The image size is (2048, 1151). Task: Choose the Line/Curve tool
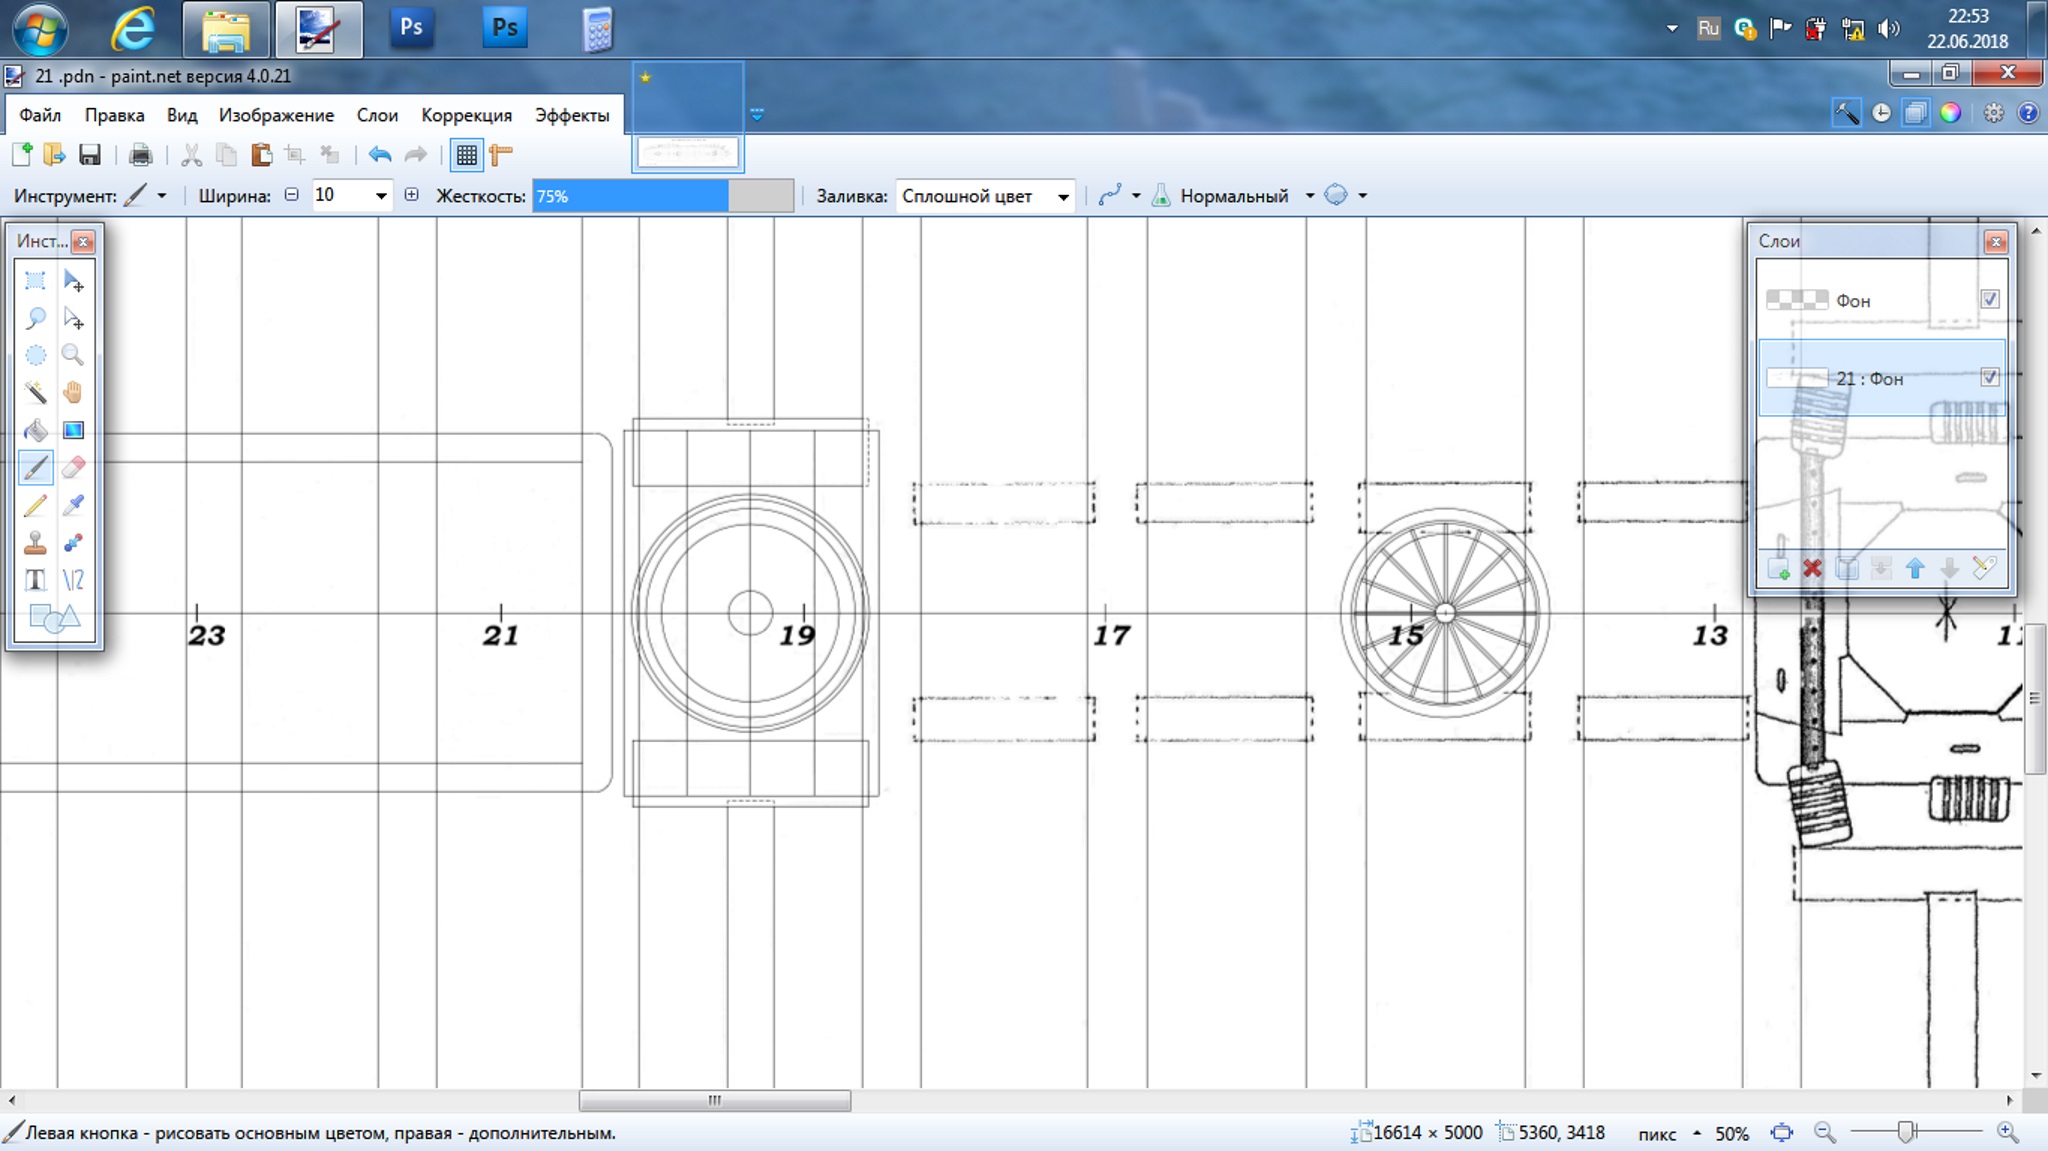point(73,580)
